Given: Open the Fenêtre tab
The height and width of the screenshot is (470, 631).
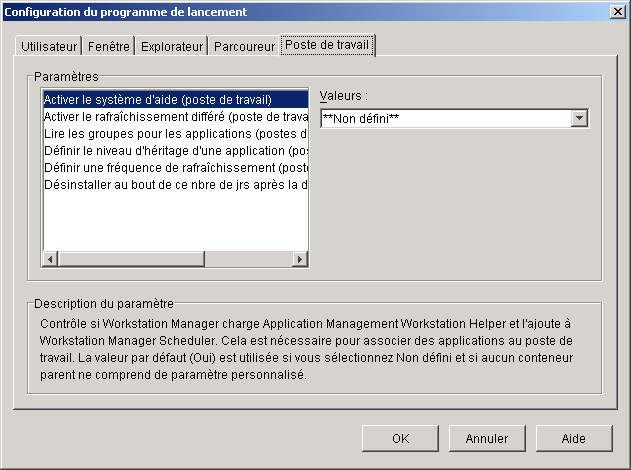Looking at the screenshot, I should click(x=109, y=47).
